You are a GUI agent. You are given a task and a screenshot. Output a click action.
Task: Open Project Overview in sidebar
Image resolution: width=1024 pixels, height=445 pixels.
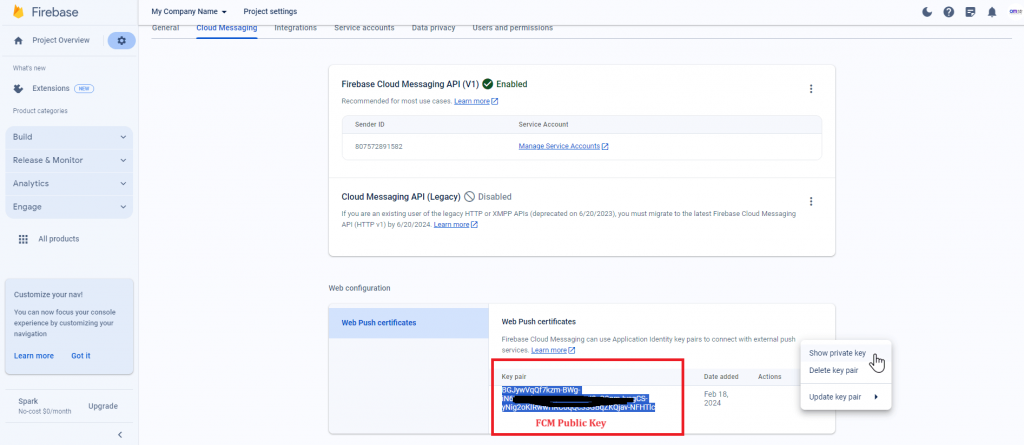point(61,41)
